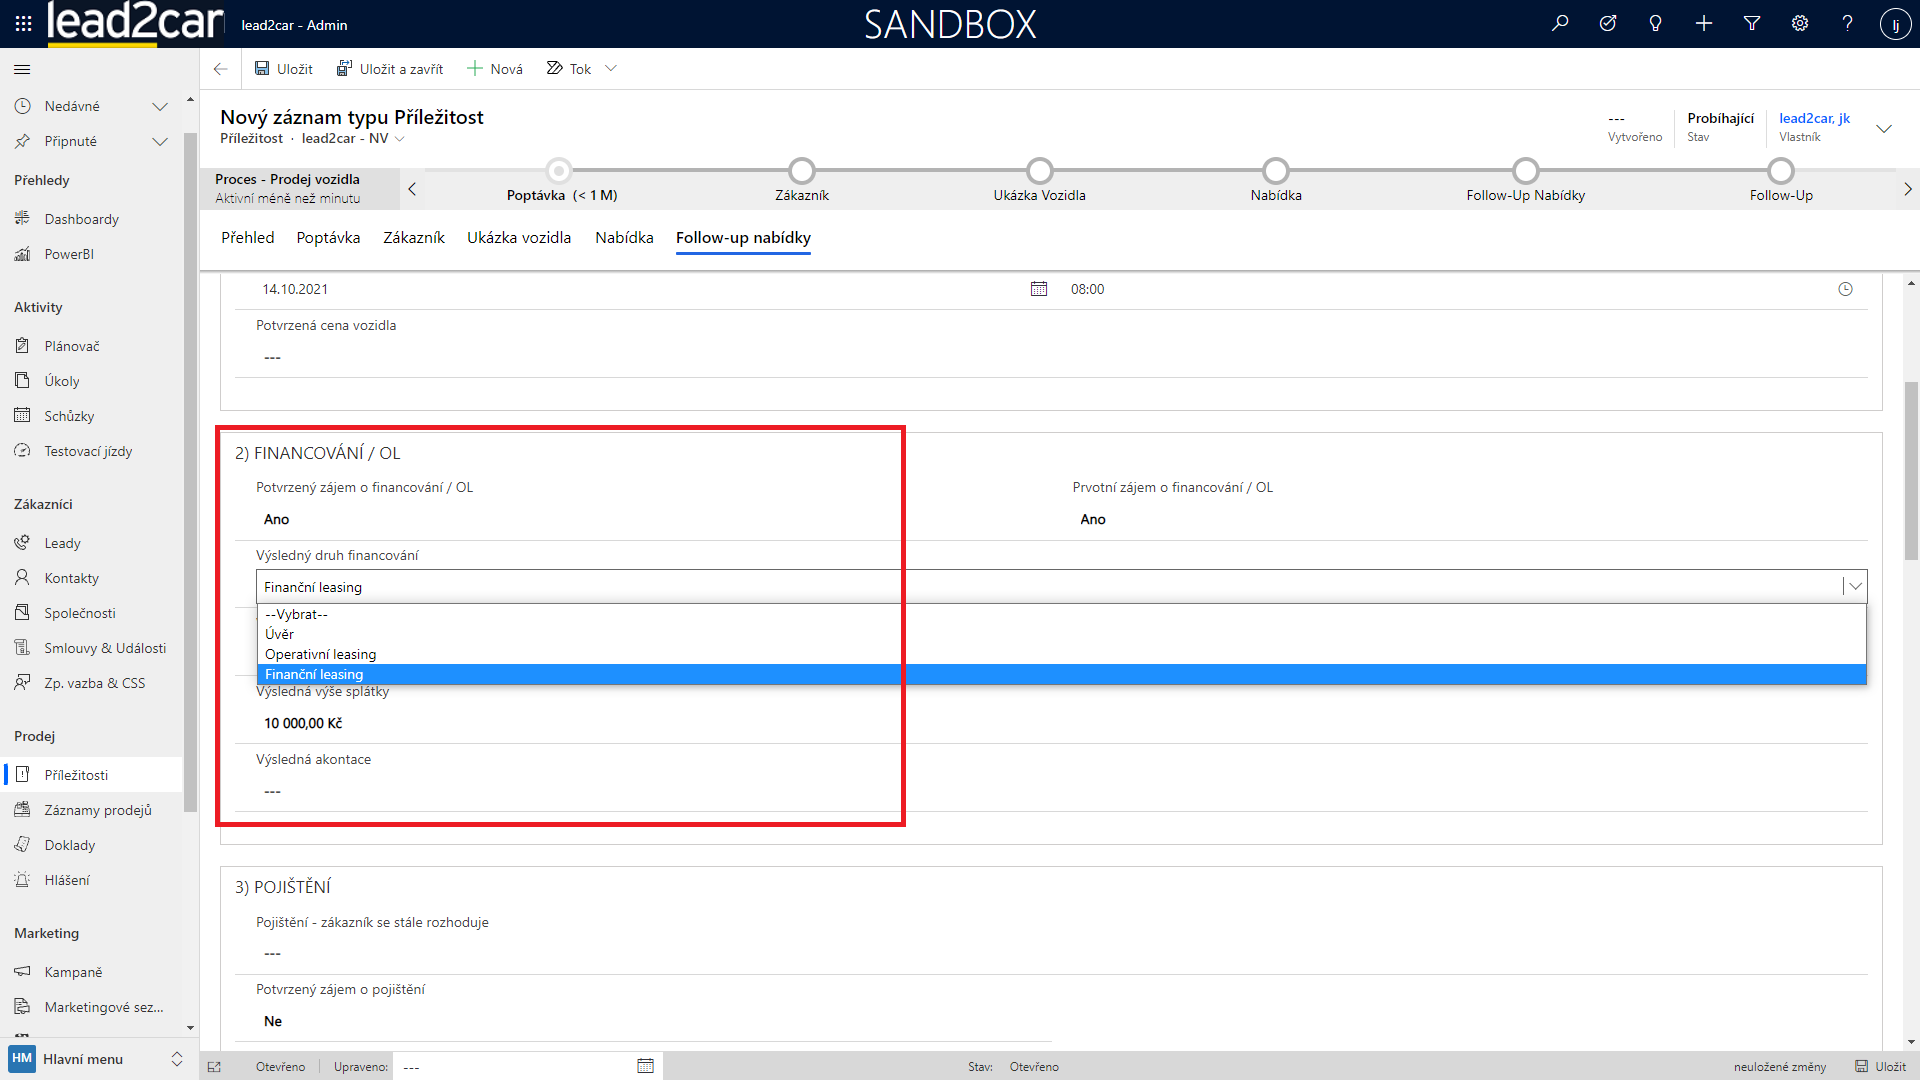Collapse the navigation hamburger menu
Image resolution: width=1920 pixels, height=1080 pixels.
22,69
